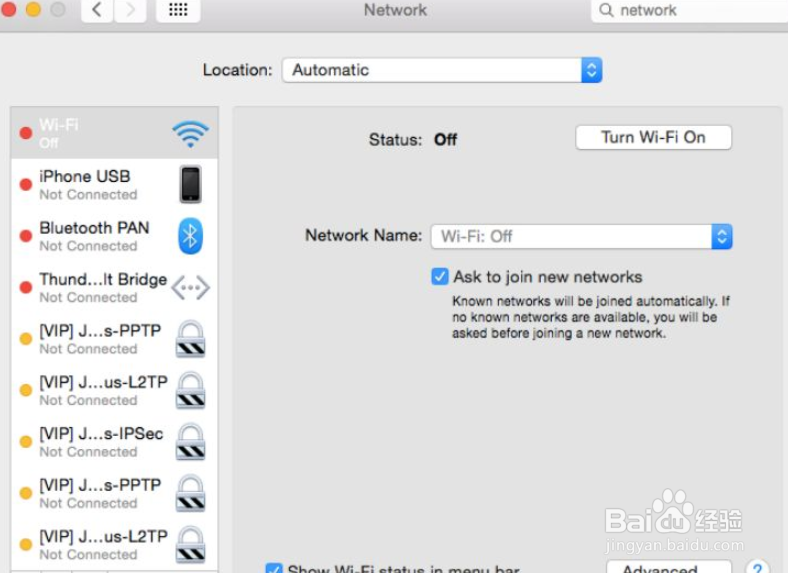Select the Wi-Fi service row
The width and height of the screenshot is (788, 573).
[115, 133]
